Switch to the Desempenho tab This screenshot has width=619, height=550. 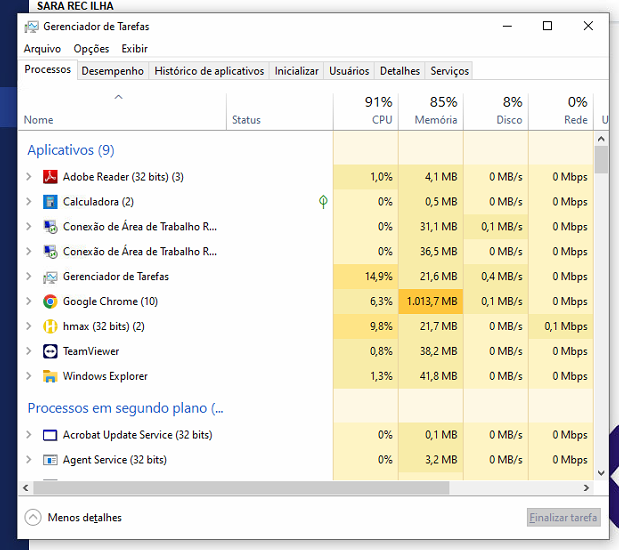coord(113,71)
